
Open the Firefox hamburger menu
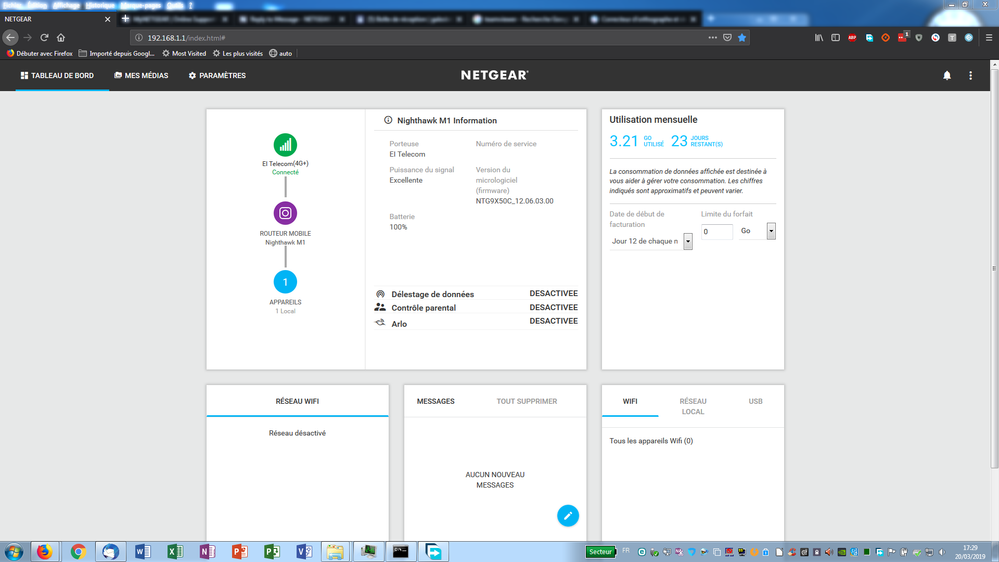point(989,38)
